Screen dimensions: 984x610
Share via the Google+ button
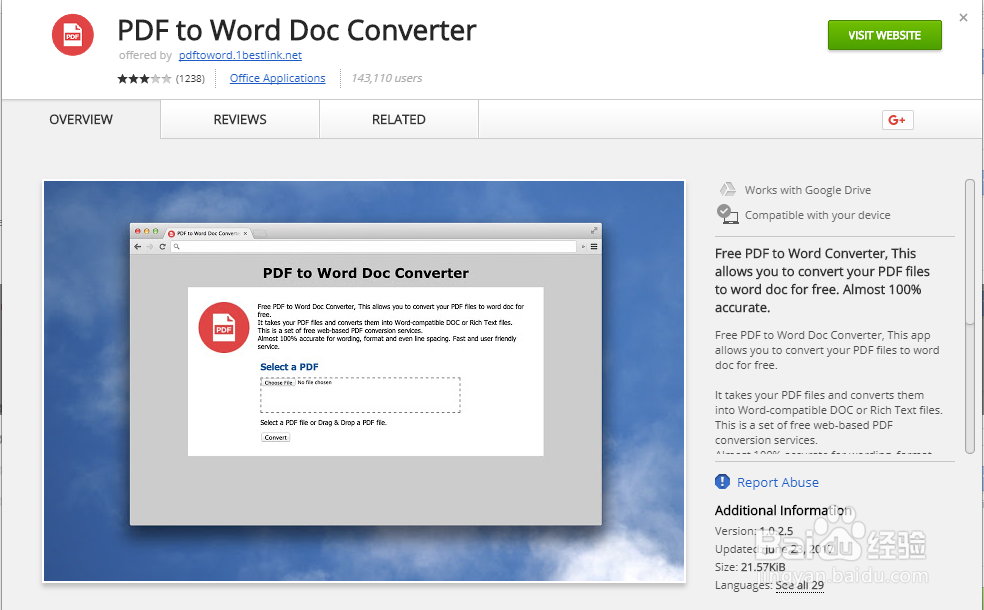(x=897, y=120)
